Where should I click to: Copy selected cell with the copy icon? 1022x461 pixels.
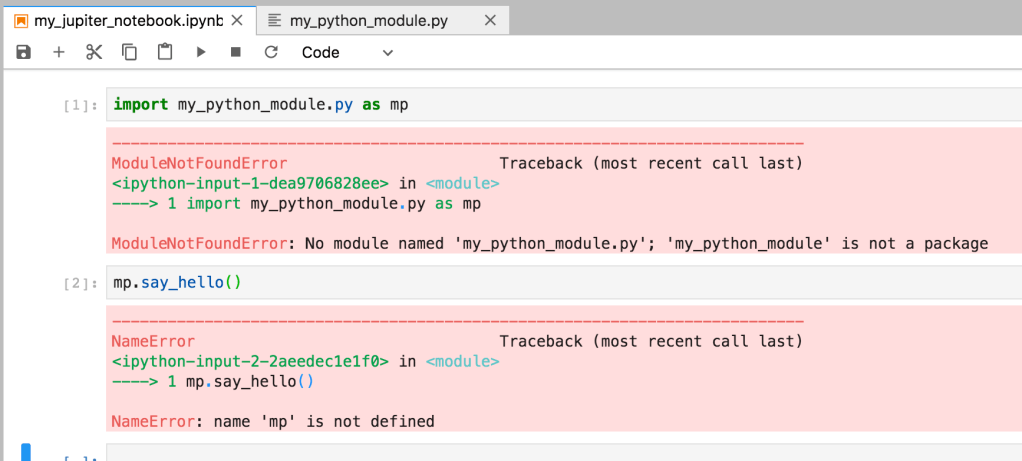tap(130, 52)
